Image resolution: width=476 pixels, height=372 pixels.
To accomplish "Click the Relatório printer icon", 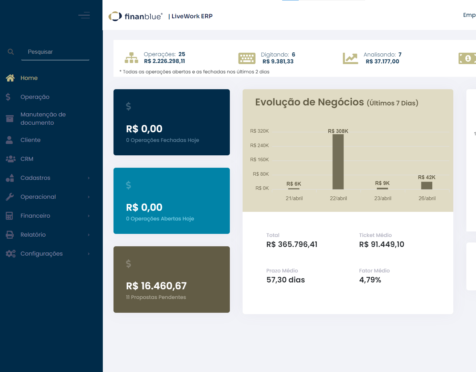I will (x=10, y=235).
